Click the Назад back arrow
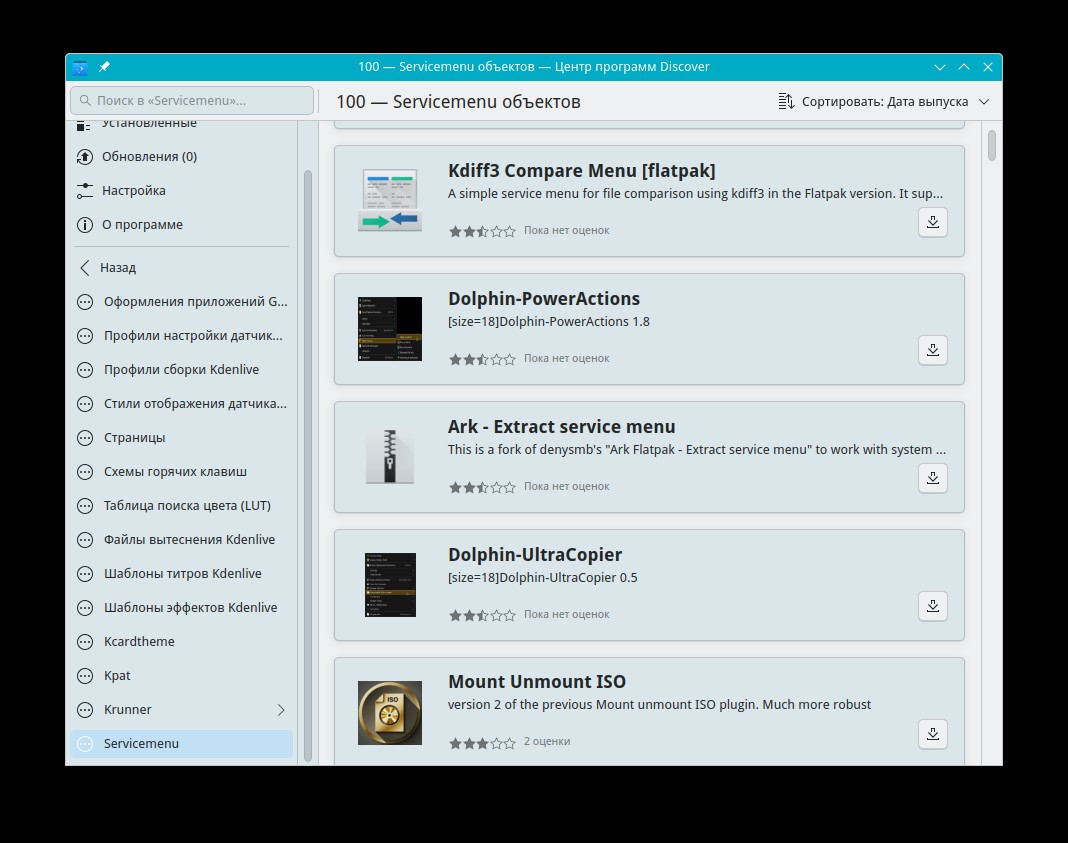The width and height of the screenshot is (1068, 843). pyautogui.click(x=84, y=268)
